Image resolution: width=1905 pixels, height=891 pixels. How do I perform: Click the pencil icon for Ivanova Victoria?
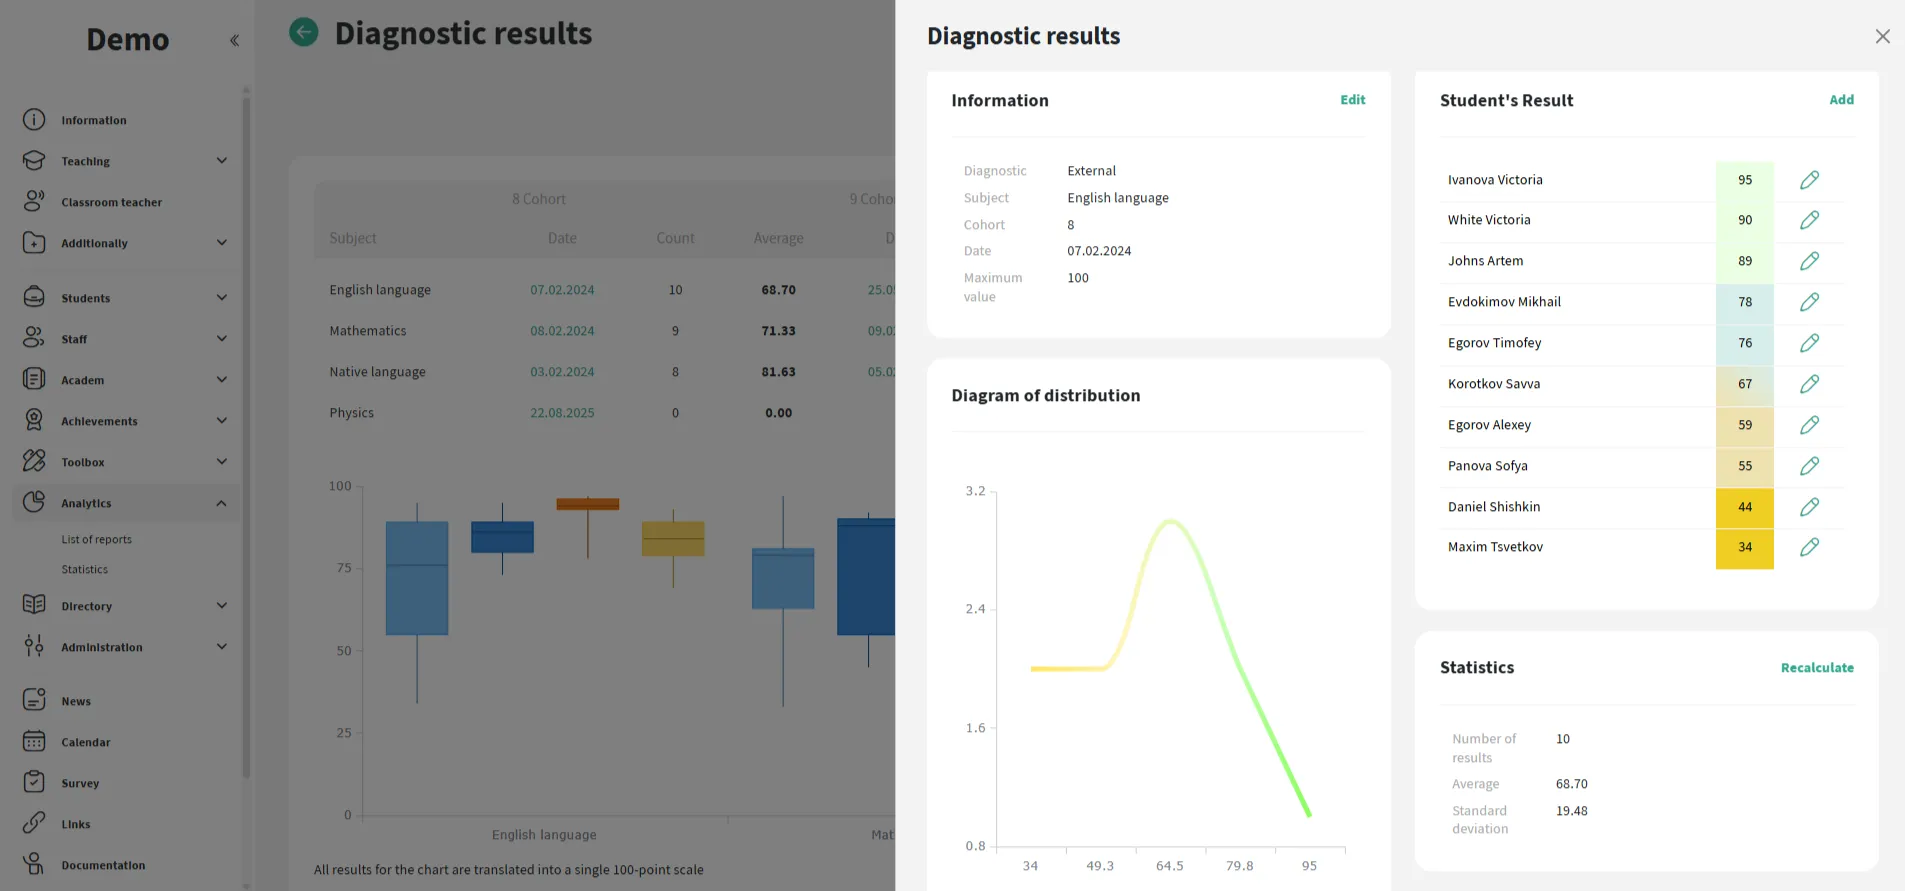coord(1809,180)
